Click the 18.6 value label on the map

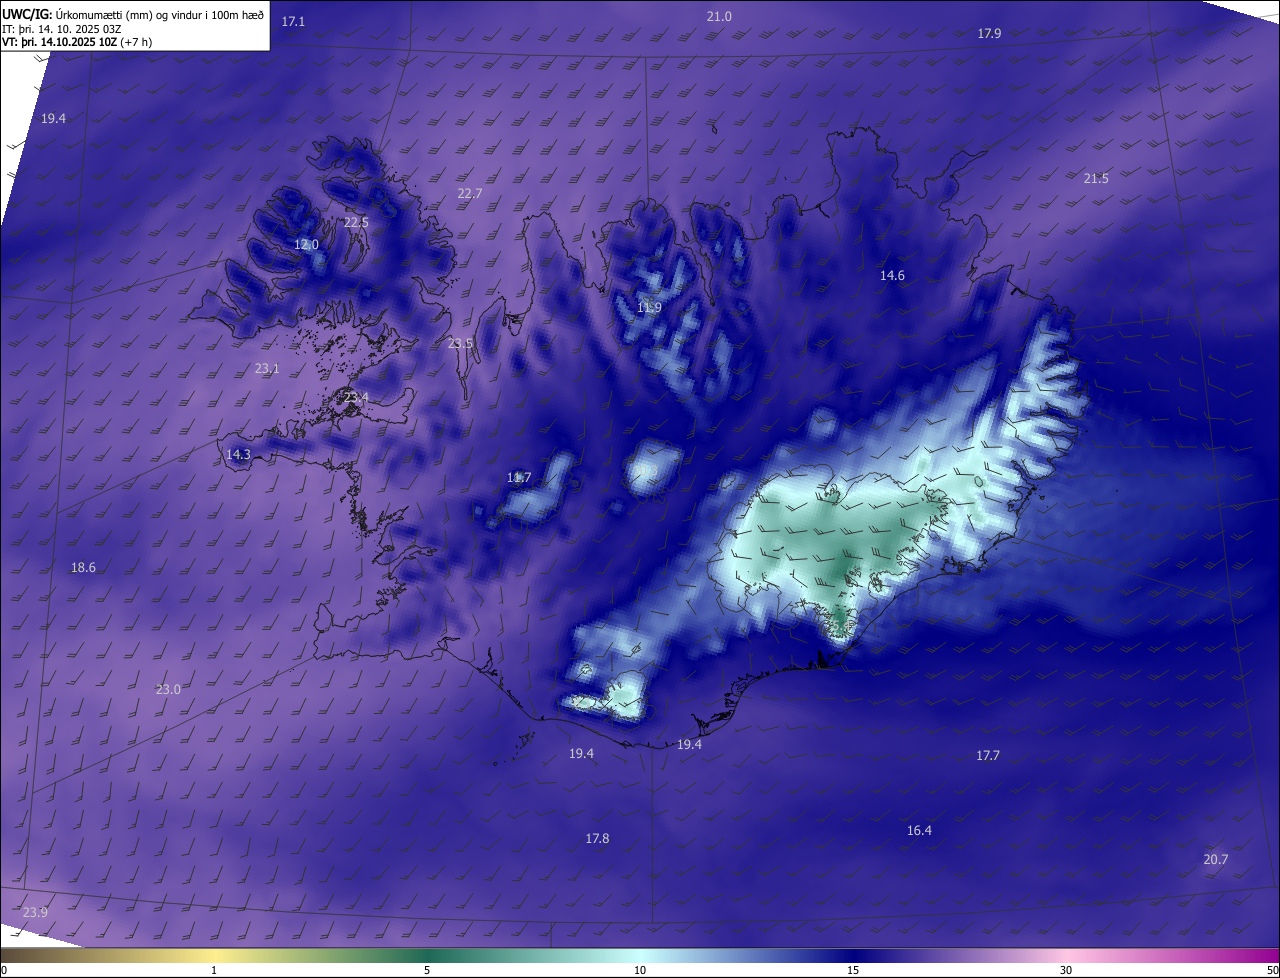pos(83,567)
